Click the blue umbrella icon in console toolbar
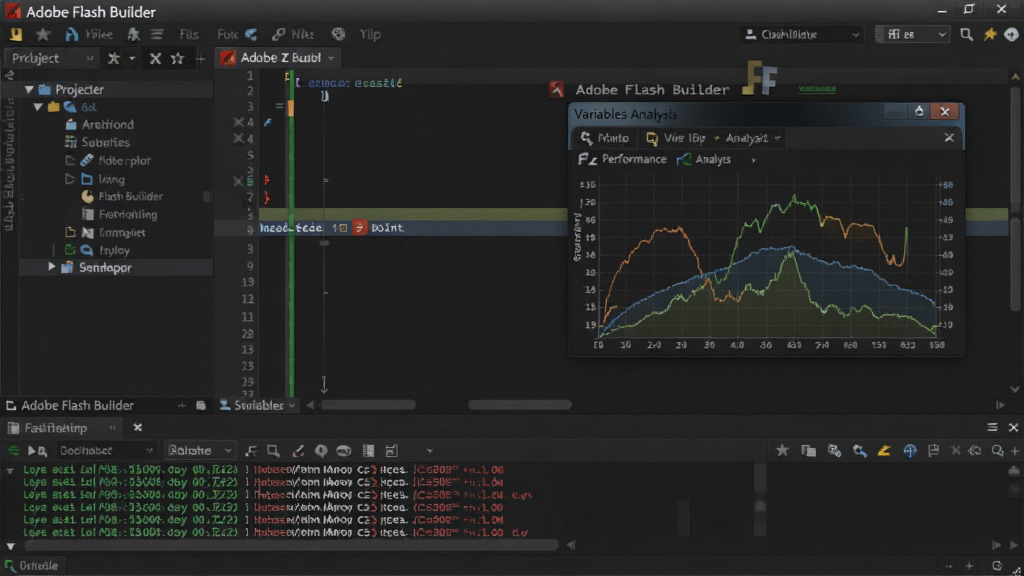1024x576 pixels. [x=910, y=450]
